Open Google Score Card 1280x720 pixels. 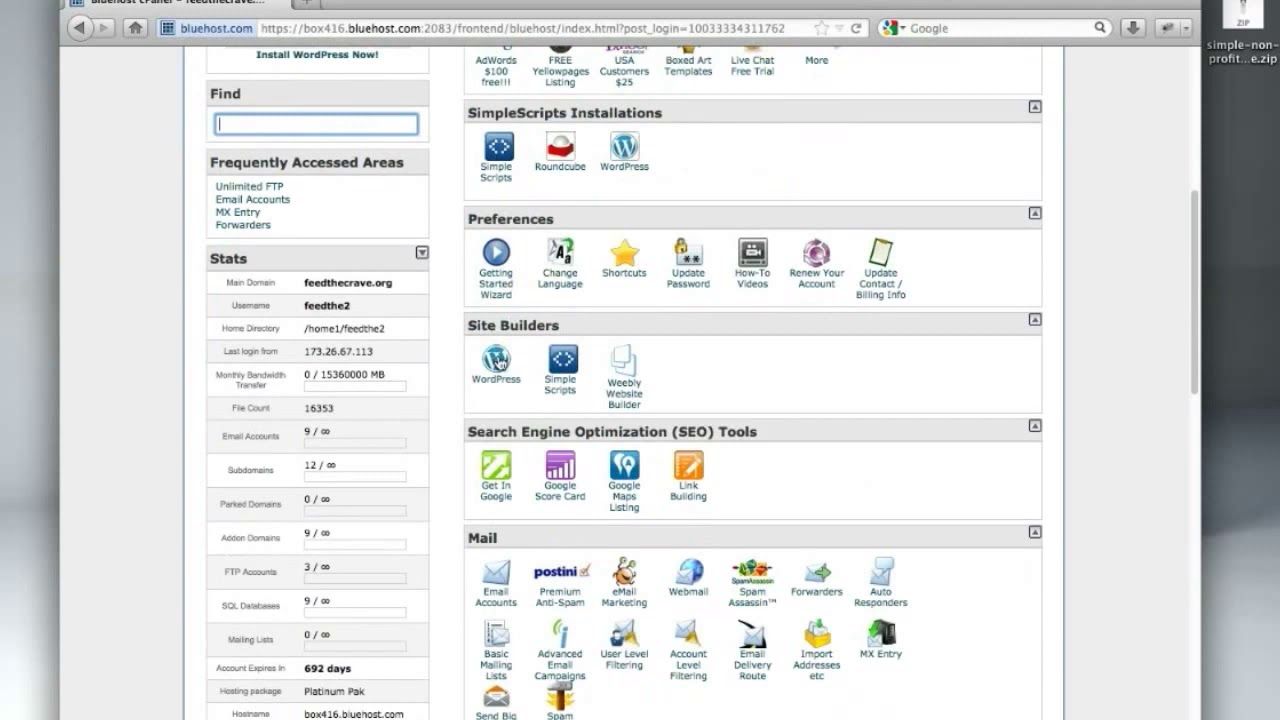click(x=560, y=476)
